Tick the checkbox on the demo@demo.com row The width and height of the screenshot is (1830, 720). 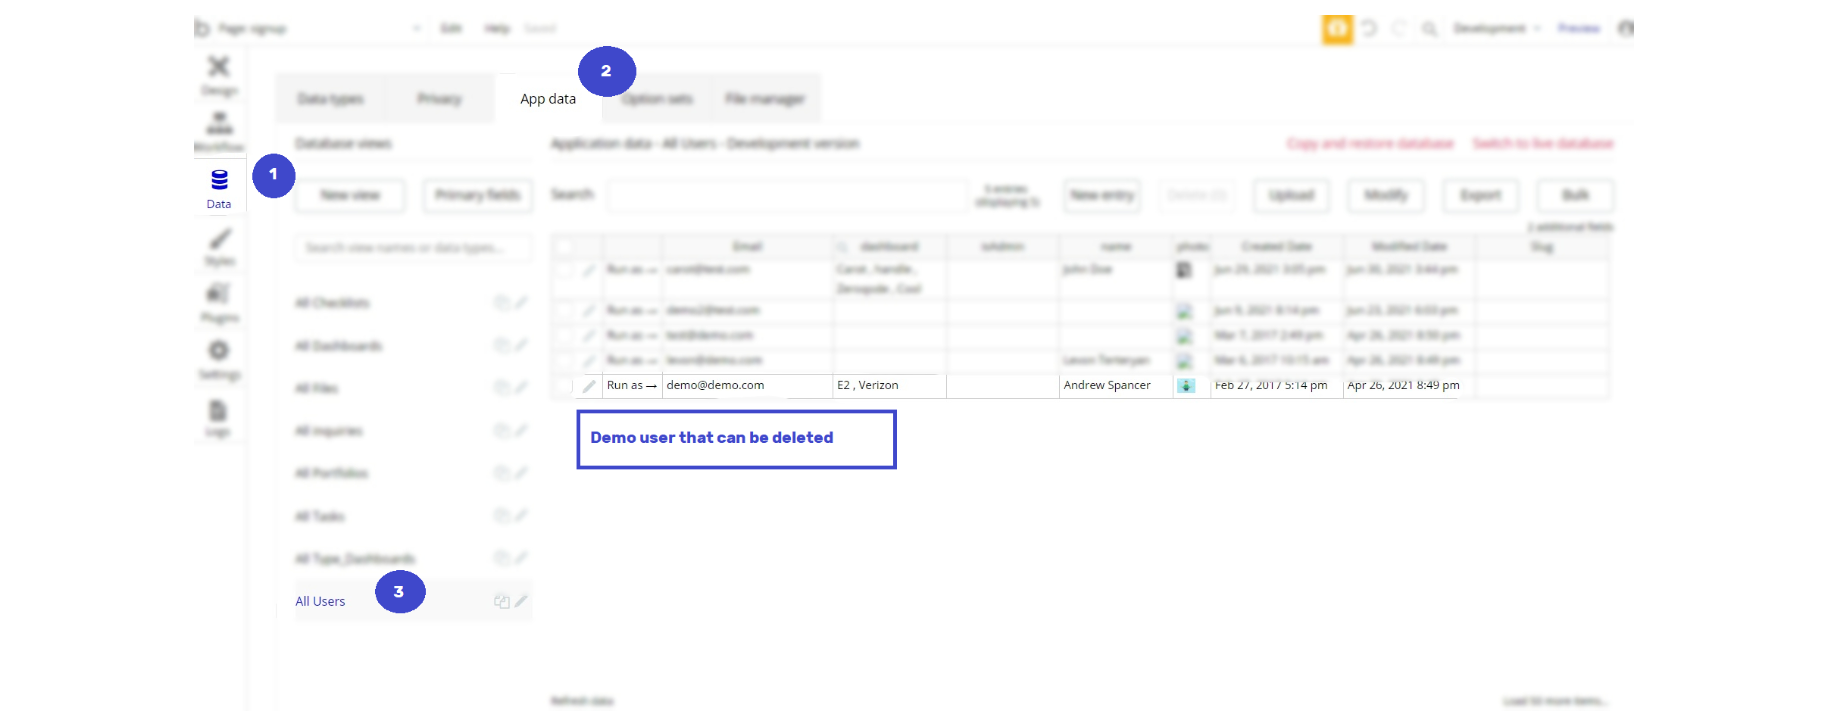(564, 386)
